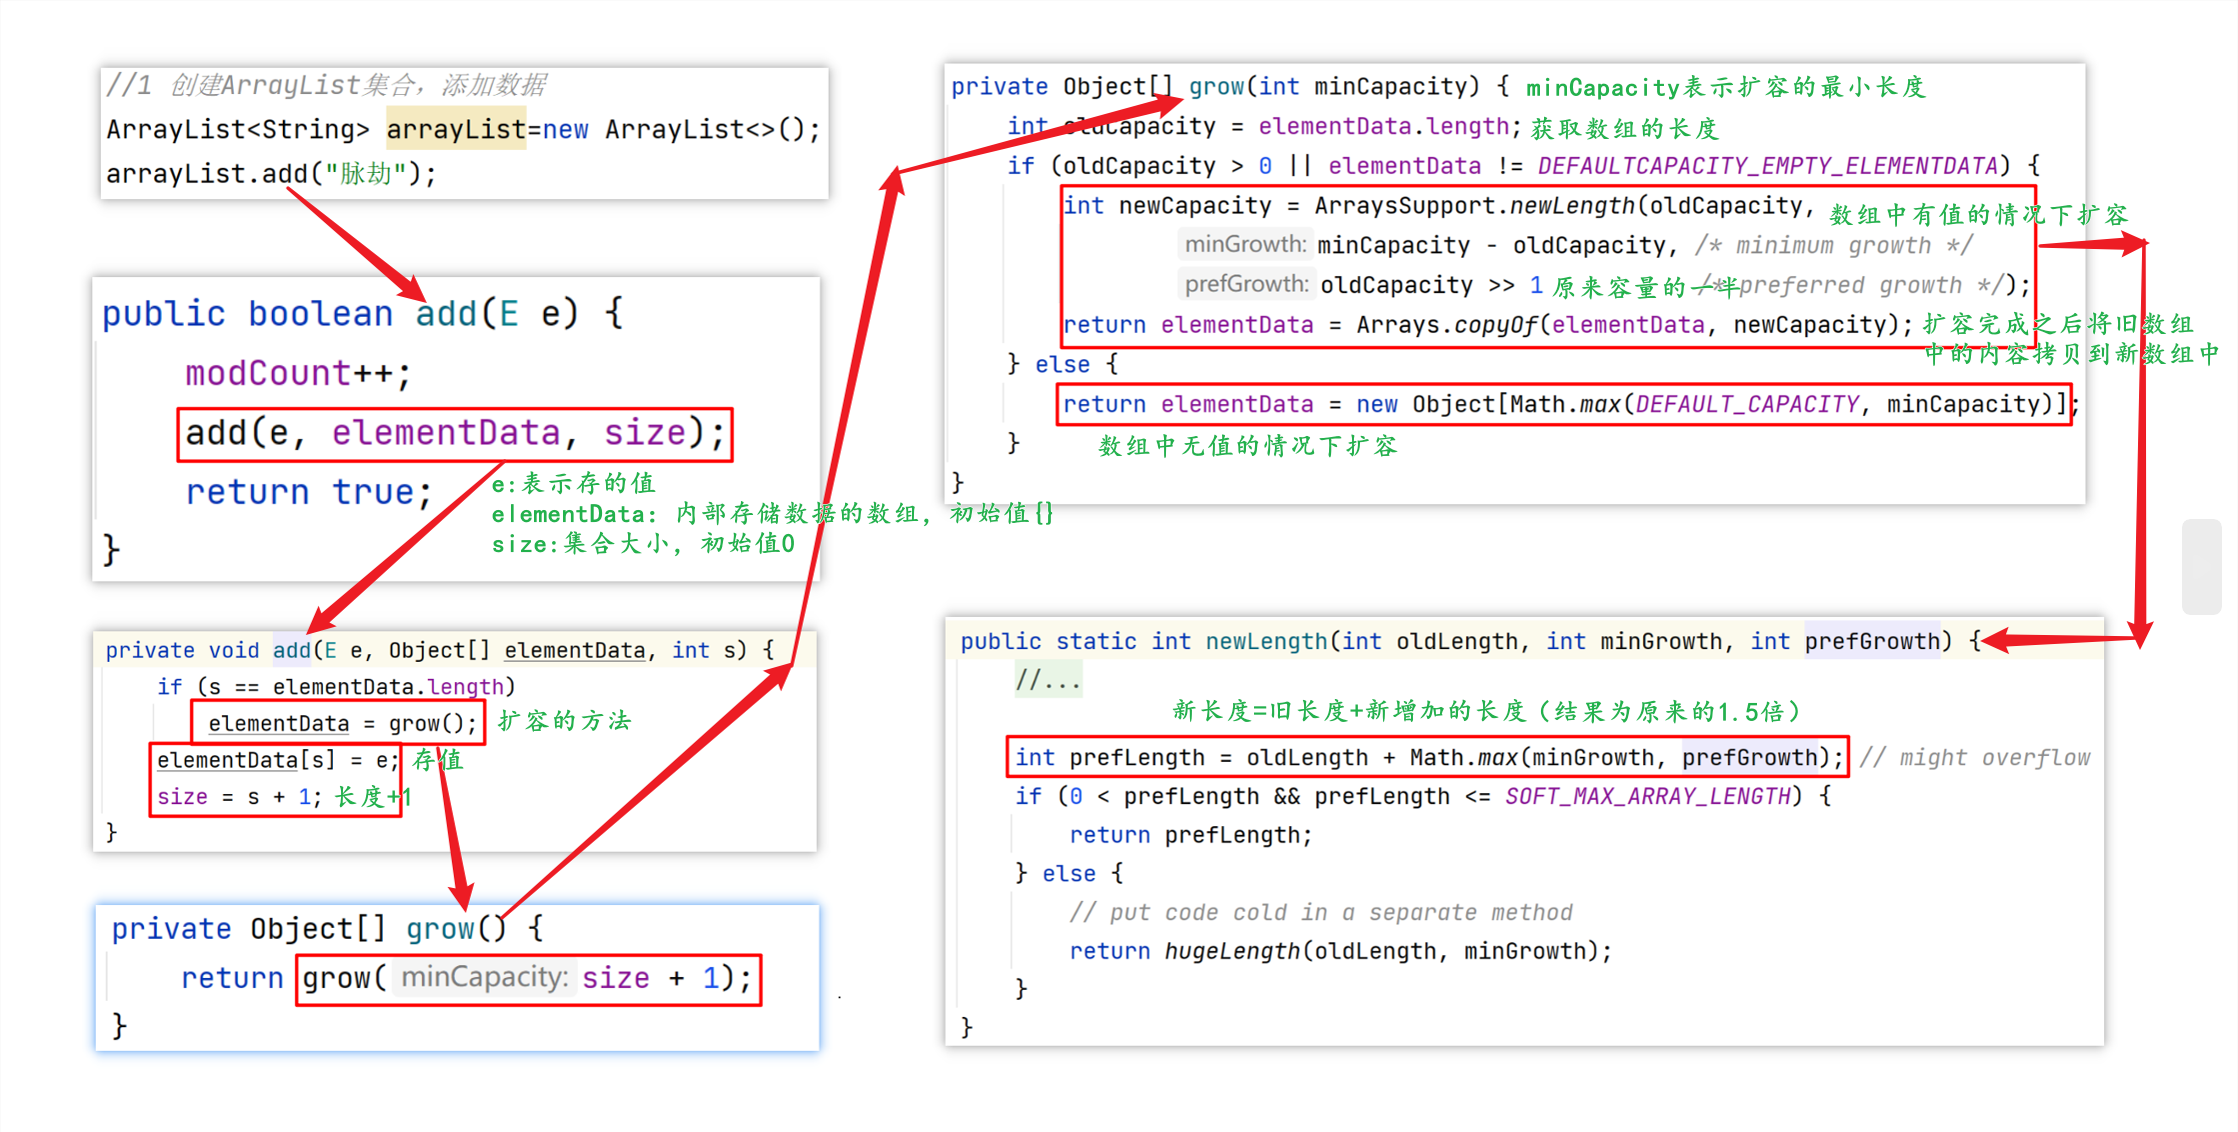This screenshot has height=1132, width=2238.
Task: Click the 'size = s + 1;' statement
Action: 239,797
